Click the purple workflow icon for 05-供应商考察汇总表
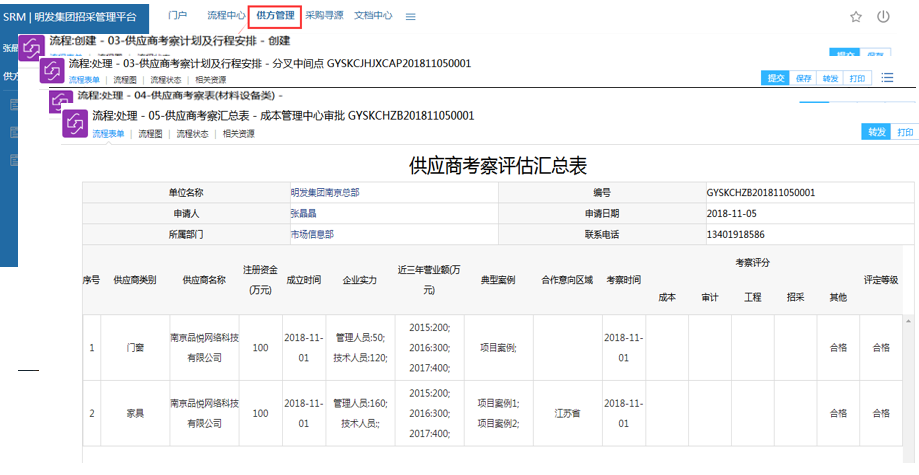This screenshot has height=475, width=919. [x=74, y=123]
